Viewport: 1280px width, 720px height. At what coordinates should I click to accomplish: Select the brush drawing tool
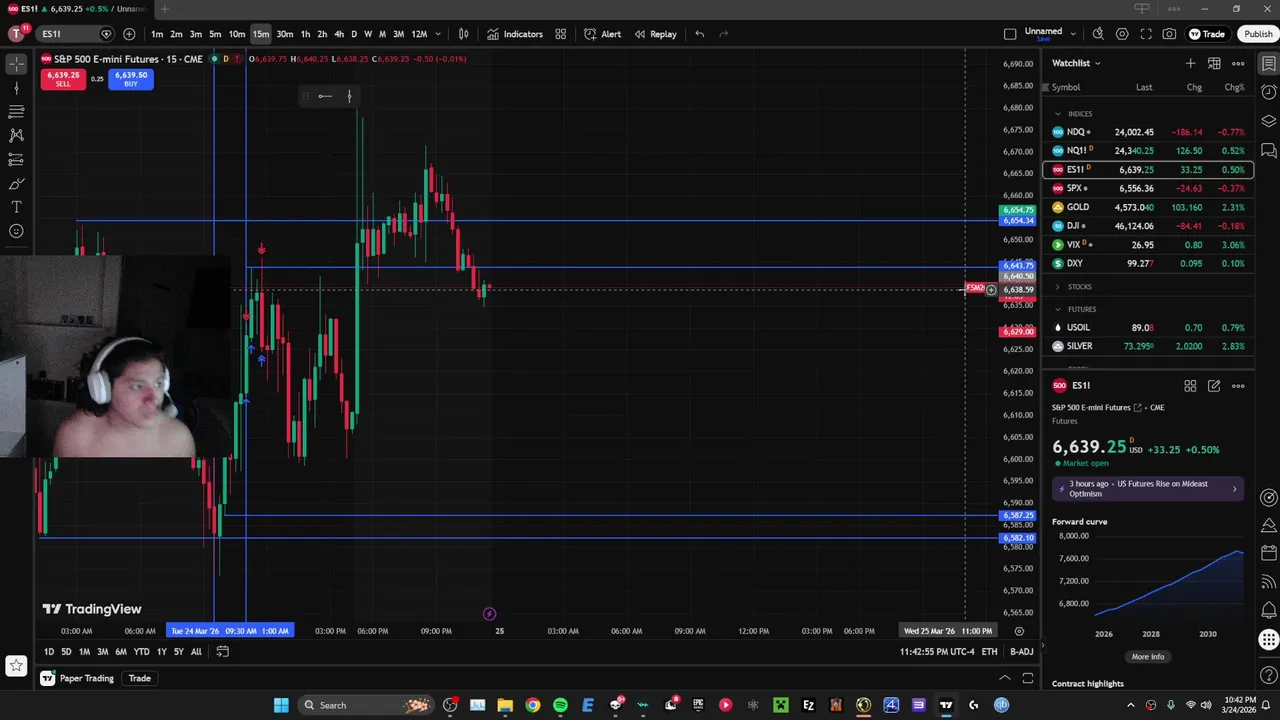[16, 184]
